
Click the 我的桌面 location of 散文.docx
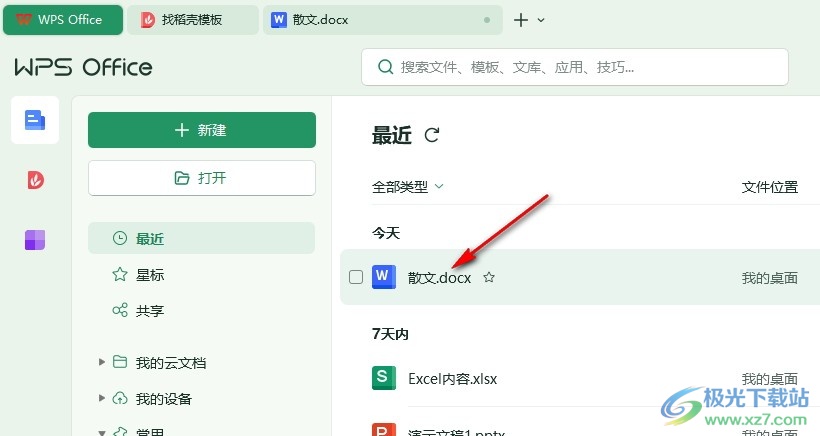(x=769, y=278)
